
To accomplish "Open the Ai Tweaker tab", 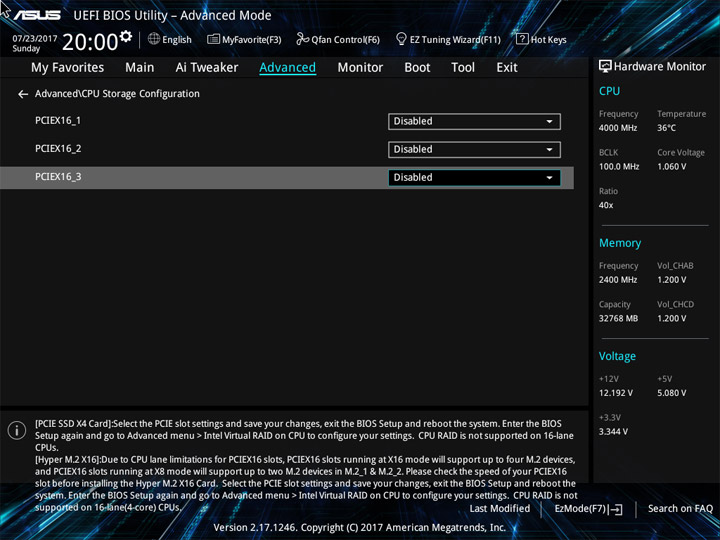I will coord(207,68).
